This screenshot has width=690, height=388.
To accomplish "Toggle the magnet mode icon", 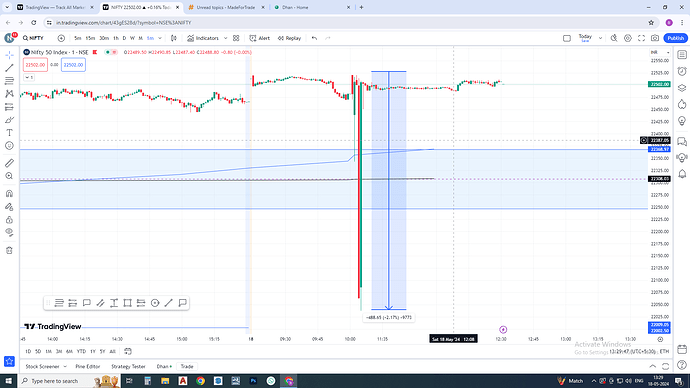I will 9,194.
